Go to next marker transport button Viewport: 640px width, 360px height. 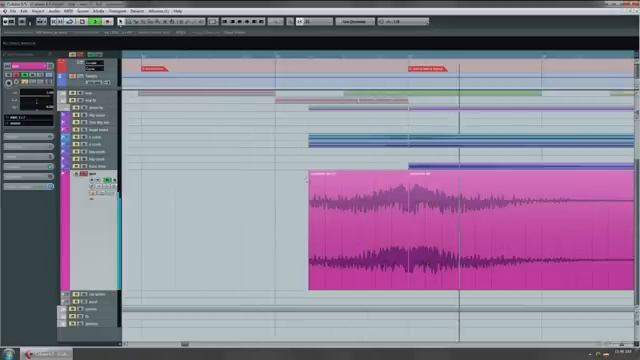(61, 22)
